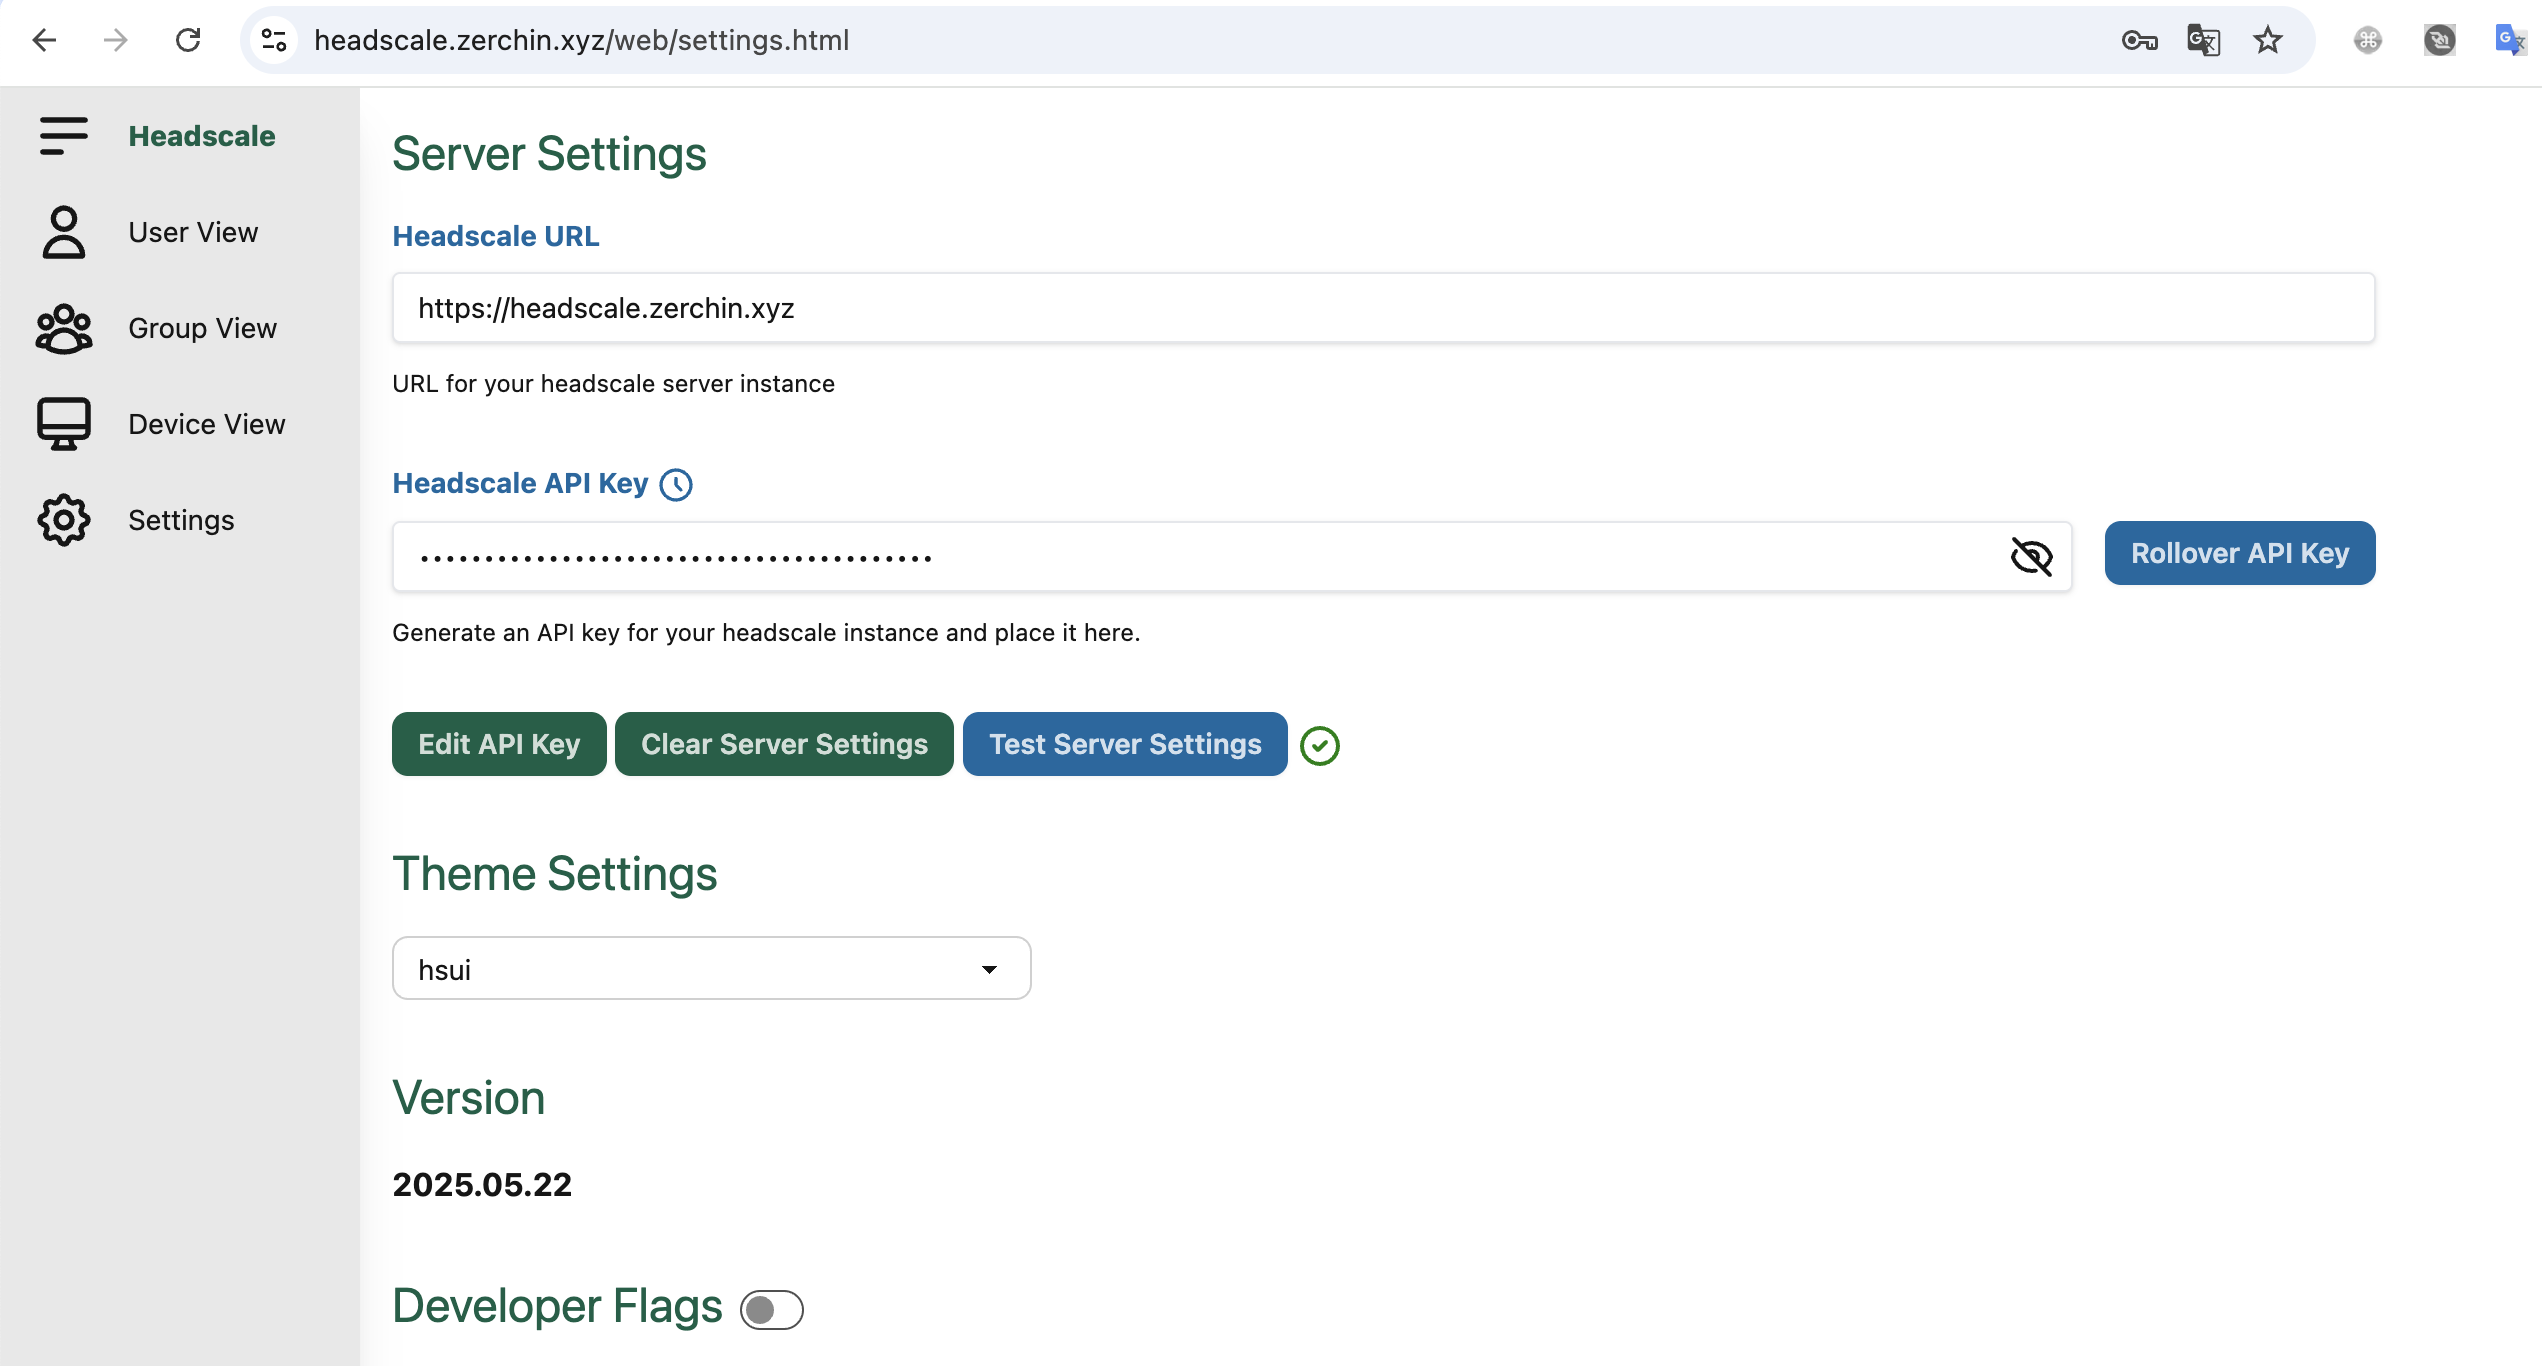Image resolution: width=2542 pixels, height=1366 pixels.
Task: Click the dark circular extension icon
Action: [x=2440, y=40]
